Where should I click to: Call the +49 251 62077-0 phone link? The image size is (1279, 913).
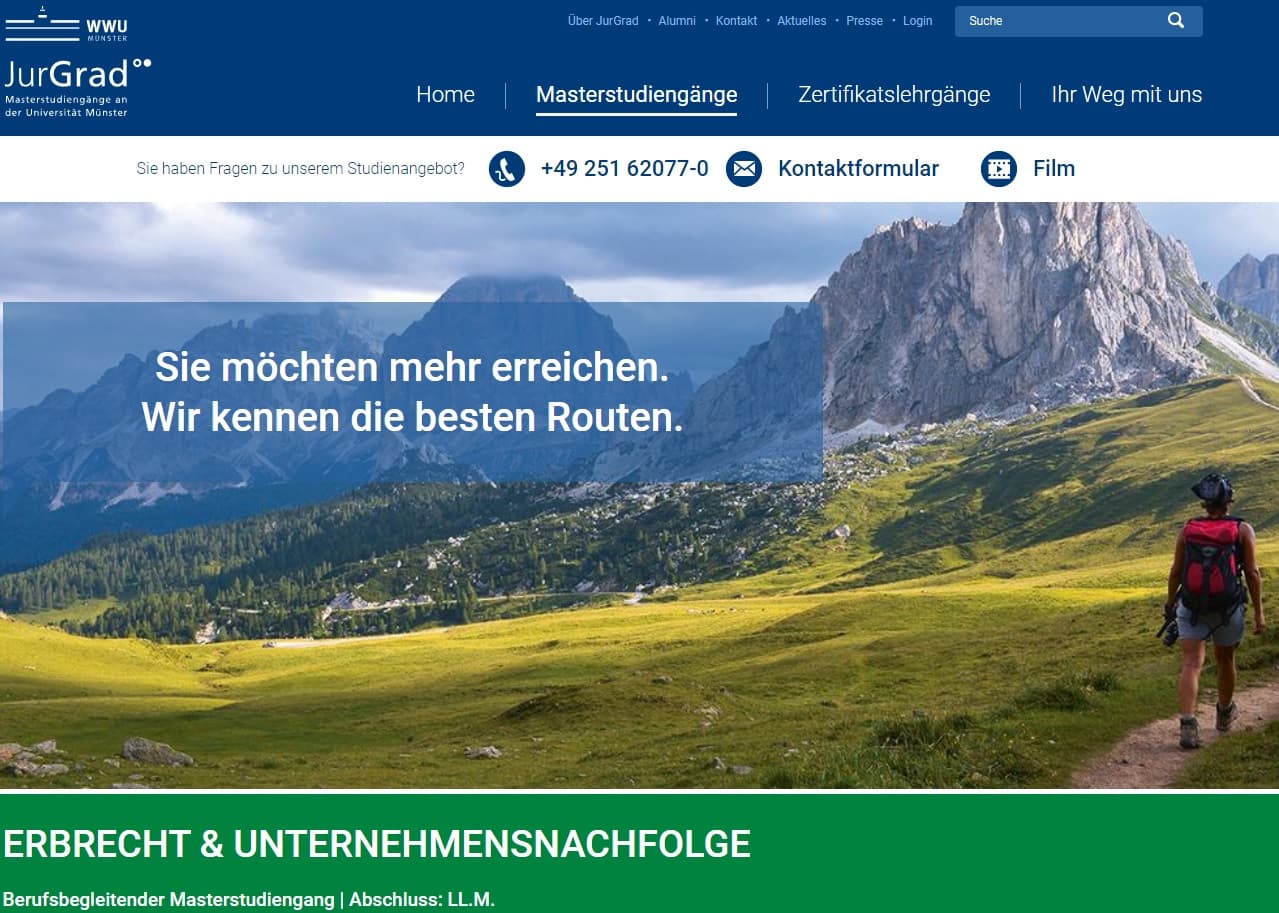(x=624, y=169)
